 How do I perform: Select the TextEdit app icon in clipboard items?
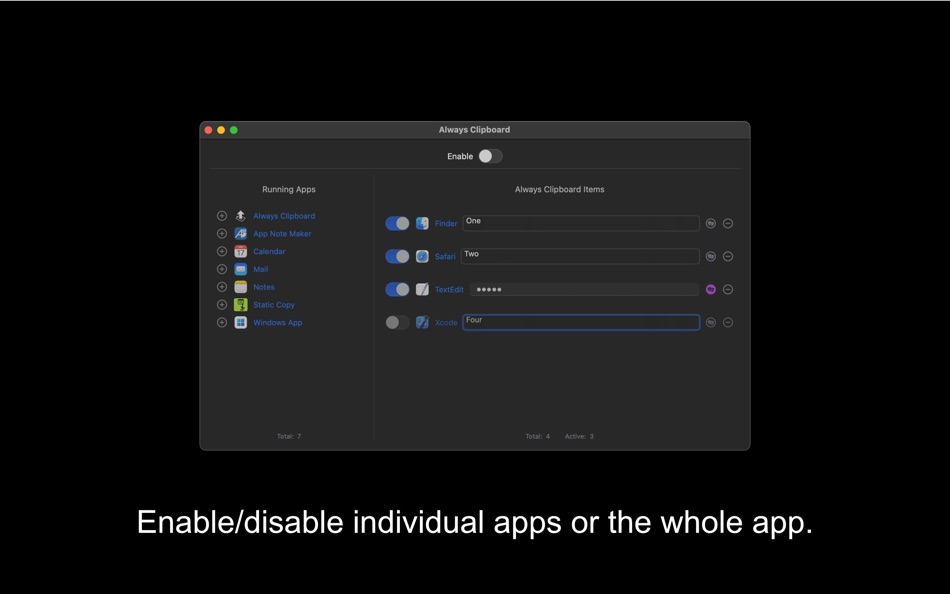click(422, 289)
